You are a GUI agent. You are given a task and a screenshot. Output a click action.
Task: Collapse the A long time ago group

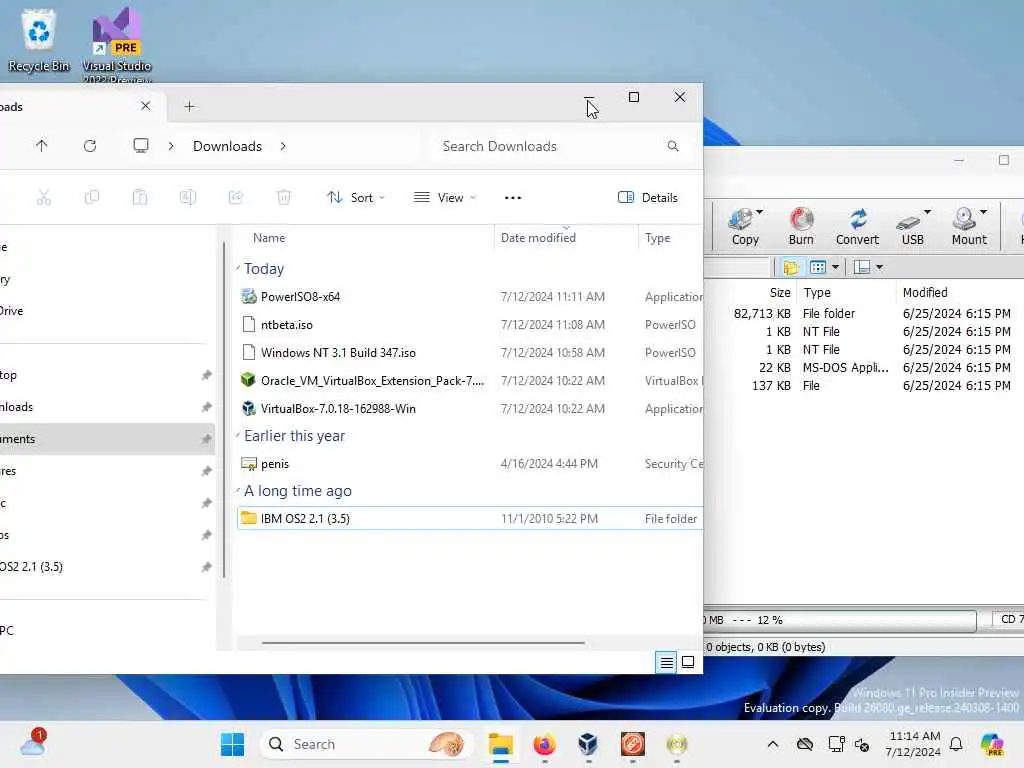[238, 490]
